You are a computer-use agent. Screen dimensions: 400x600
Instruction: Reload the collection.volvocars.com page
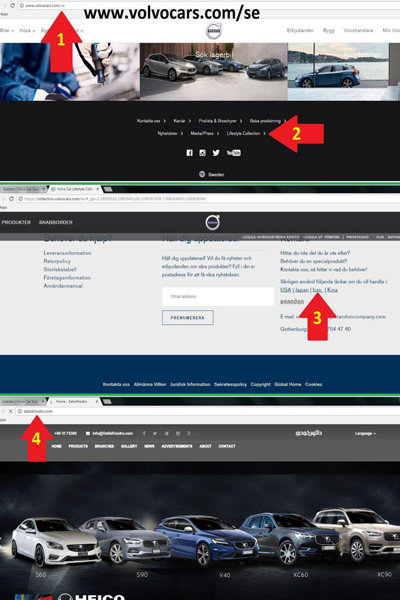pyautogui.click(x=11, y=199)
